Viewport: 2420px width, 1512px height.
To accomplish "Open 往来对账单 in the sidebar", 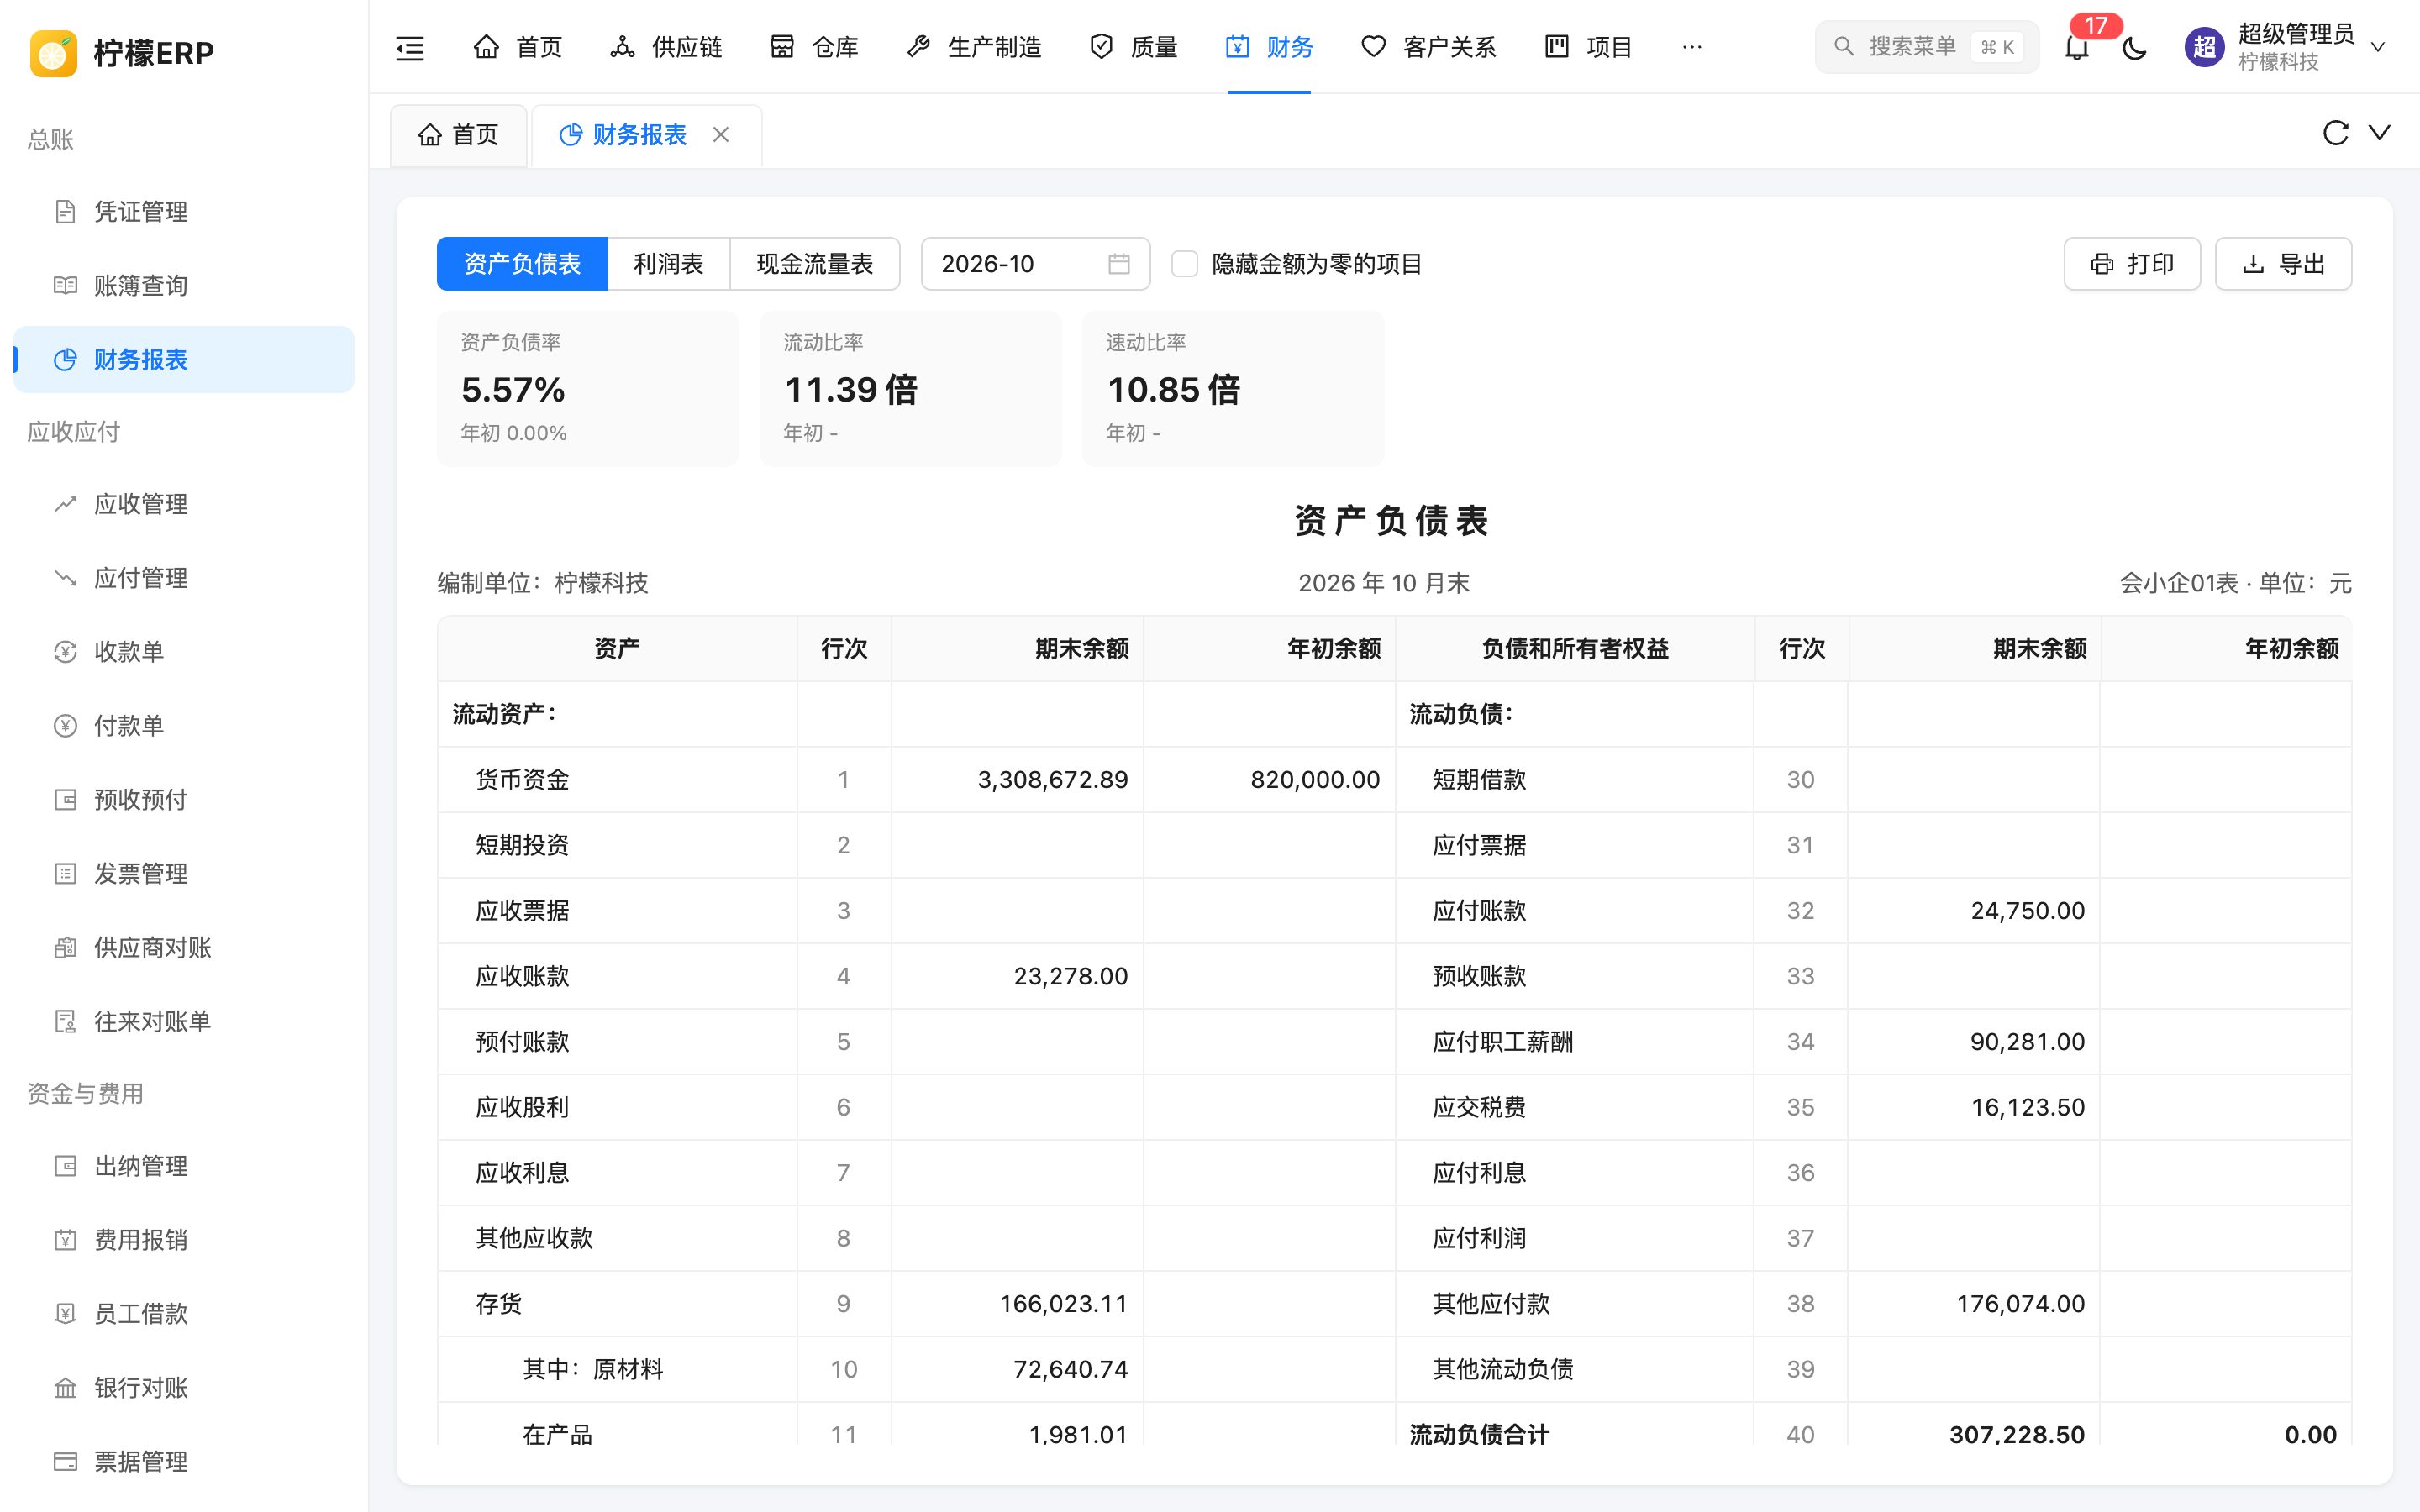I will [x=184, y=1022].
